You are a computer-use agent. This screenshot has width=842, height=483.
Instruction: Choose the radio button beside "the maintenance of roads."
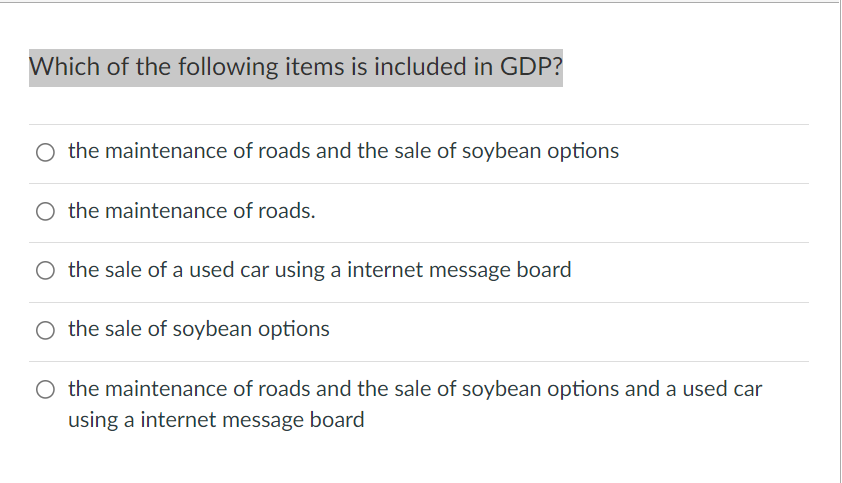[x=45, y=212]
